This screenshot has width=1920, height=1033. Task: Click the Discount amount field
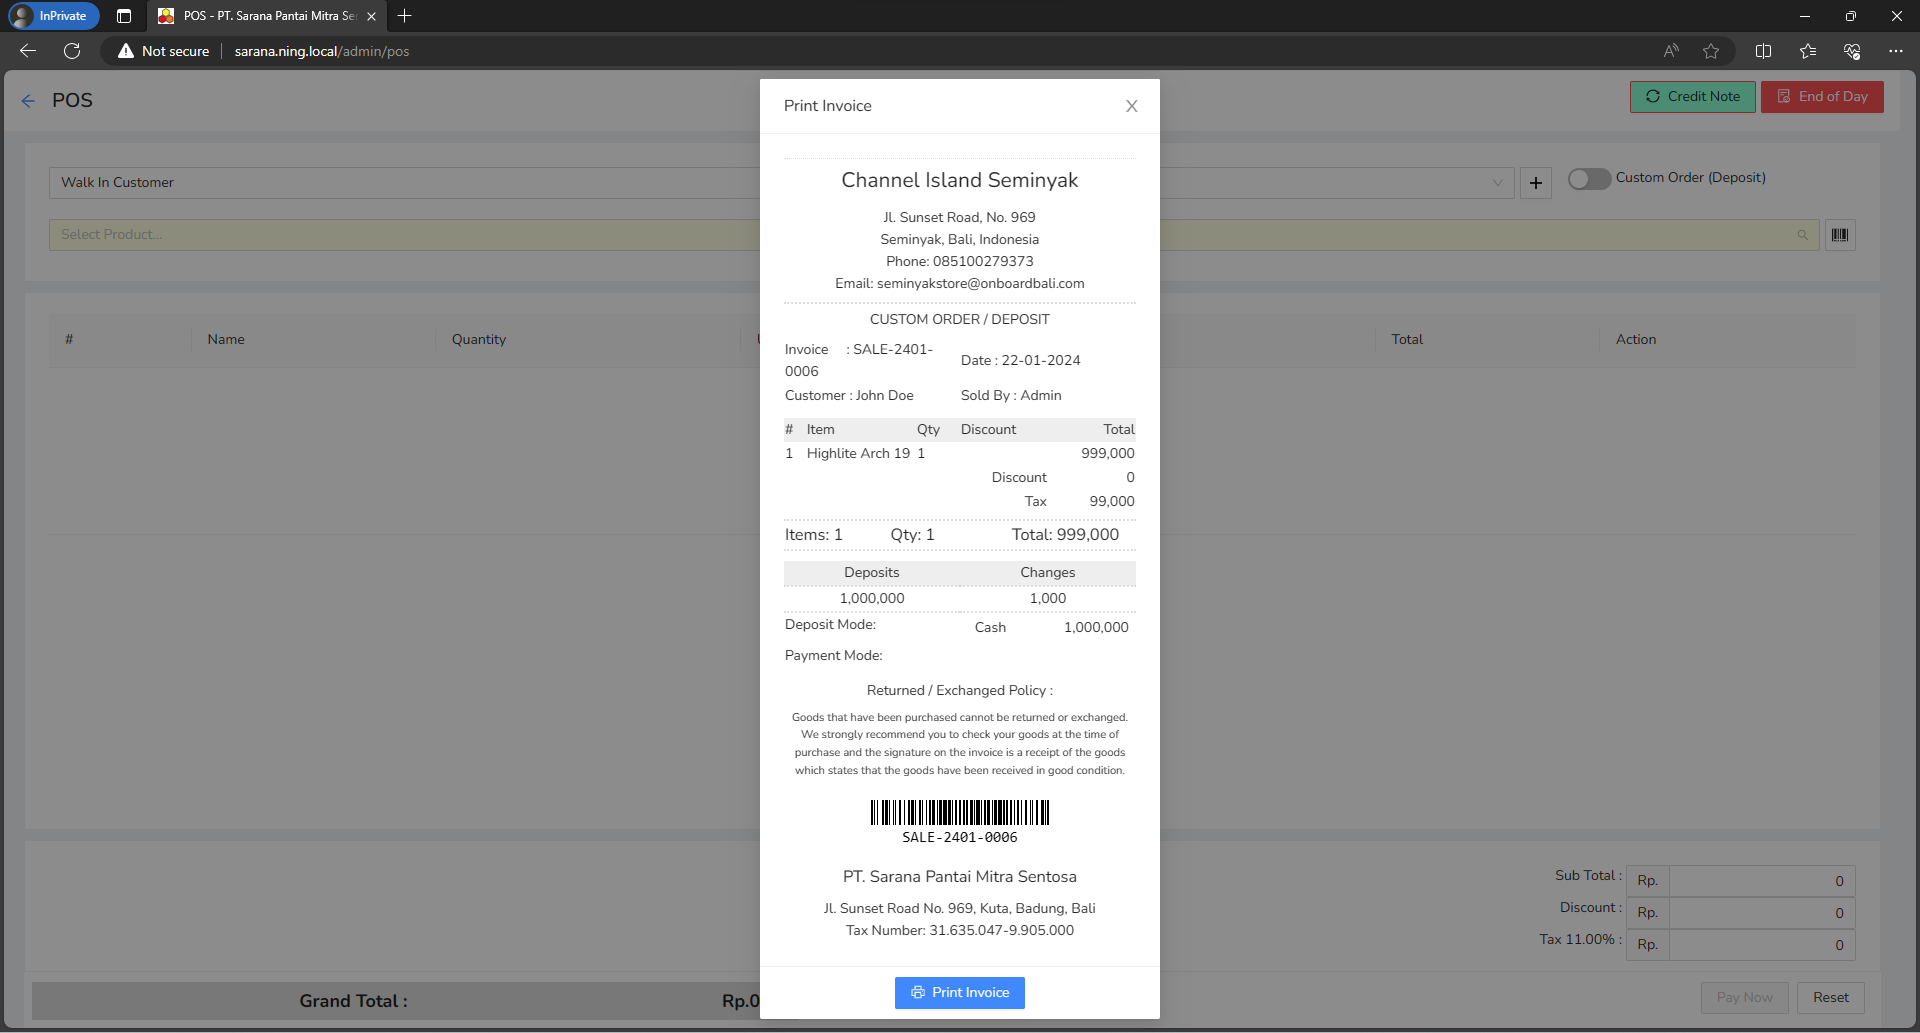point(1762,913)
